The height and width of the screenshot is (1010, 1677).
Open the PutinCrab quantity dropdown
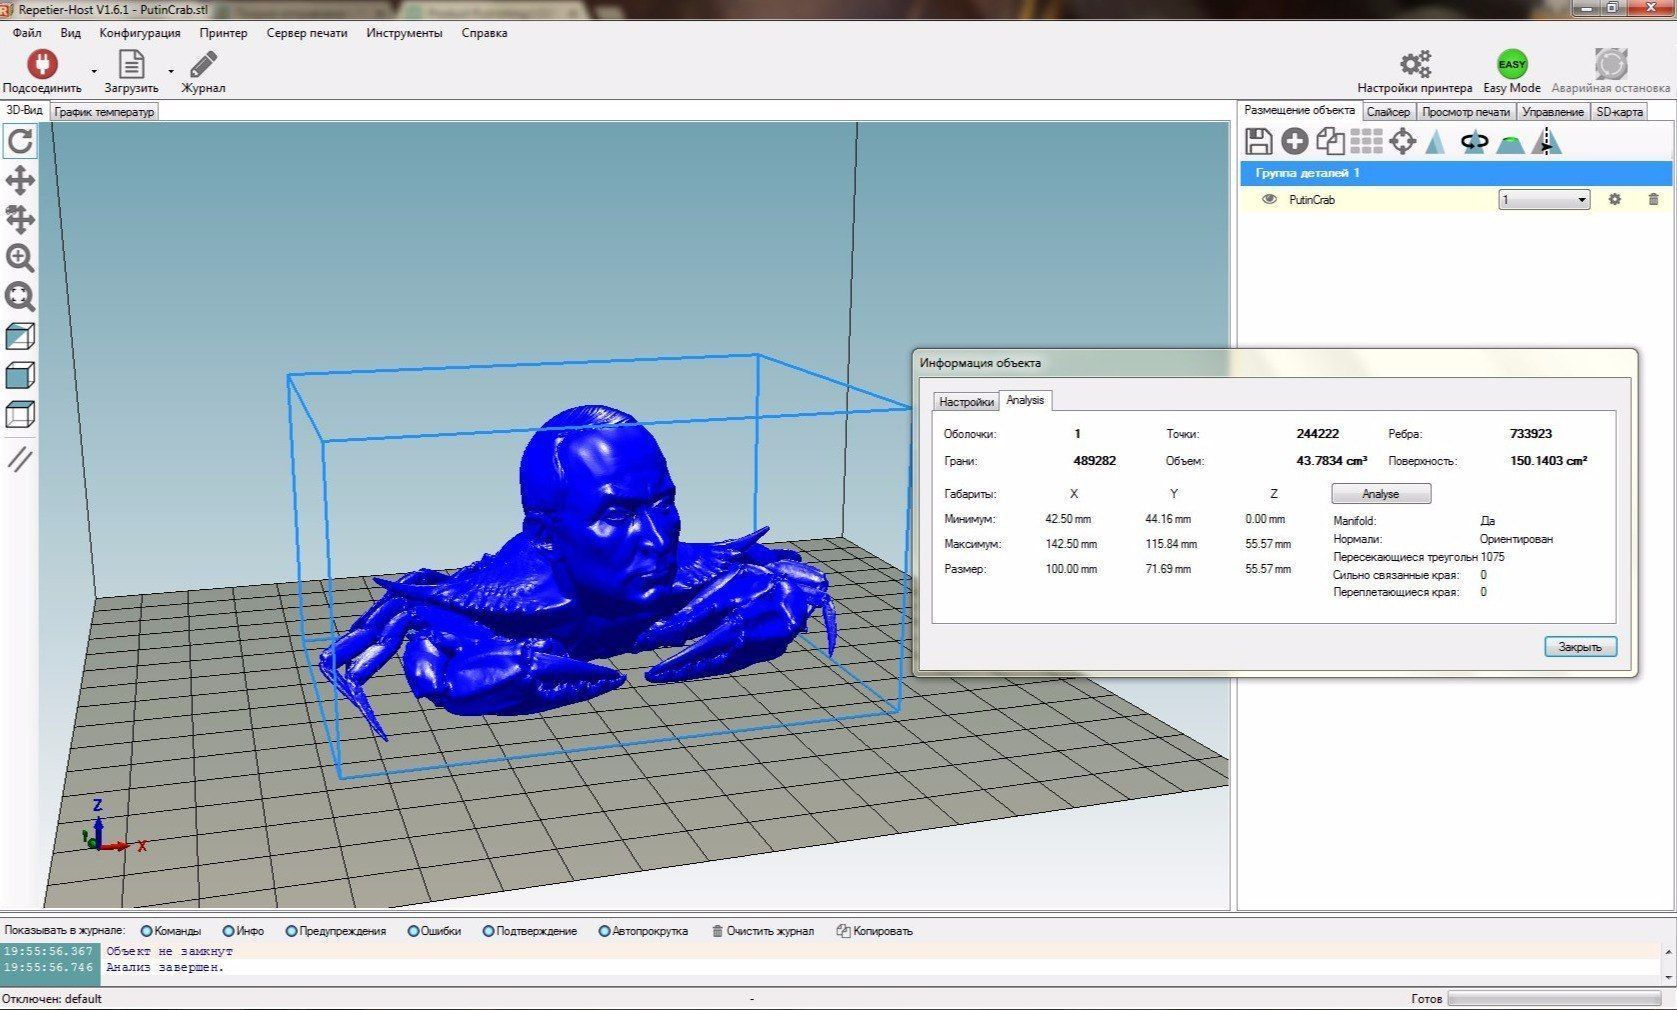click(x=1544, y=200)
